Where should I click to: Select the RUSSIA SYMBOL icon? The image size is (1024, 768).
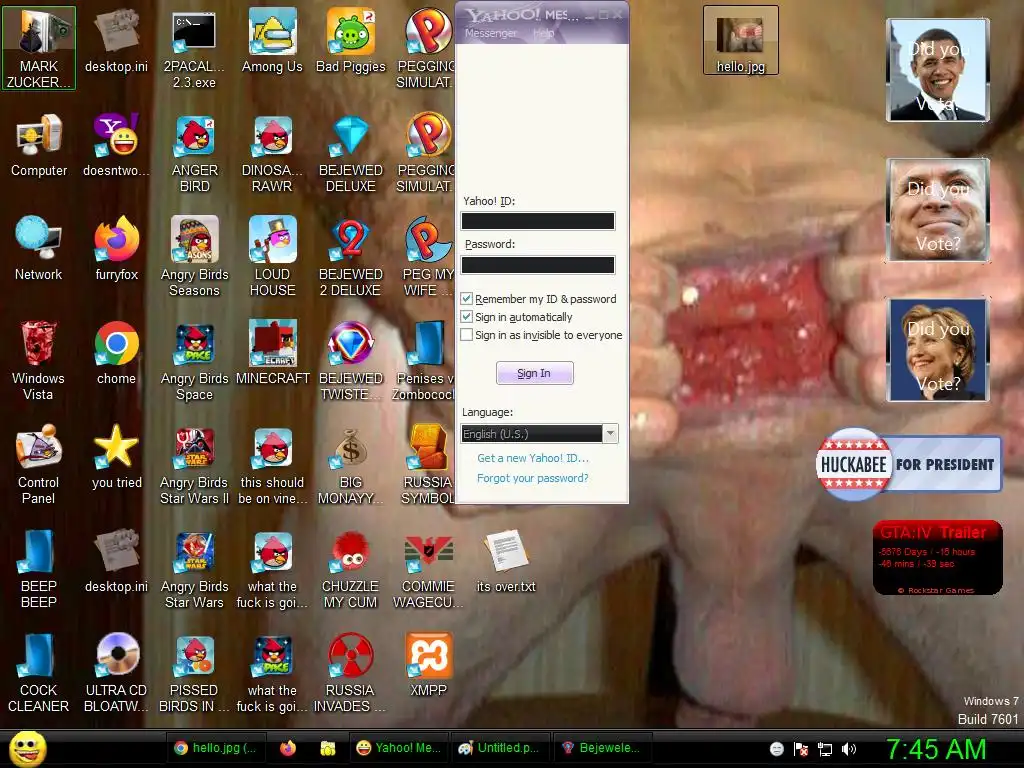[x=428, y=465]
